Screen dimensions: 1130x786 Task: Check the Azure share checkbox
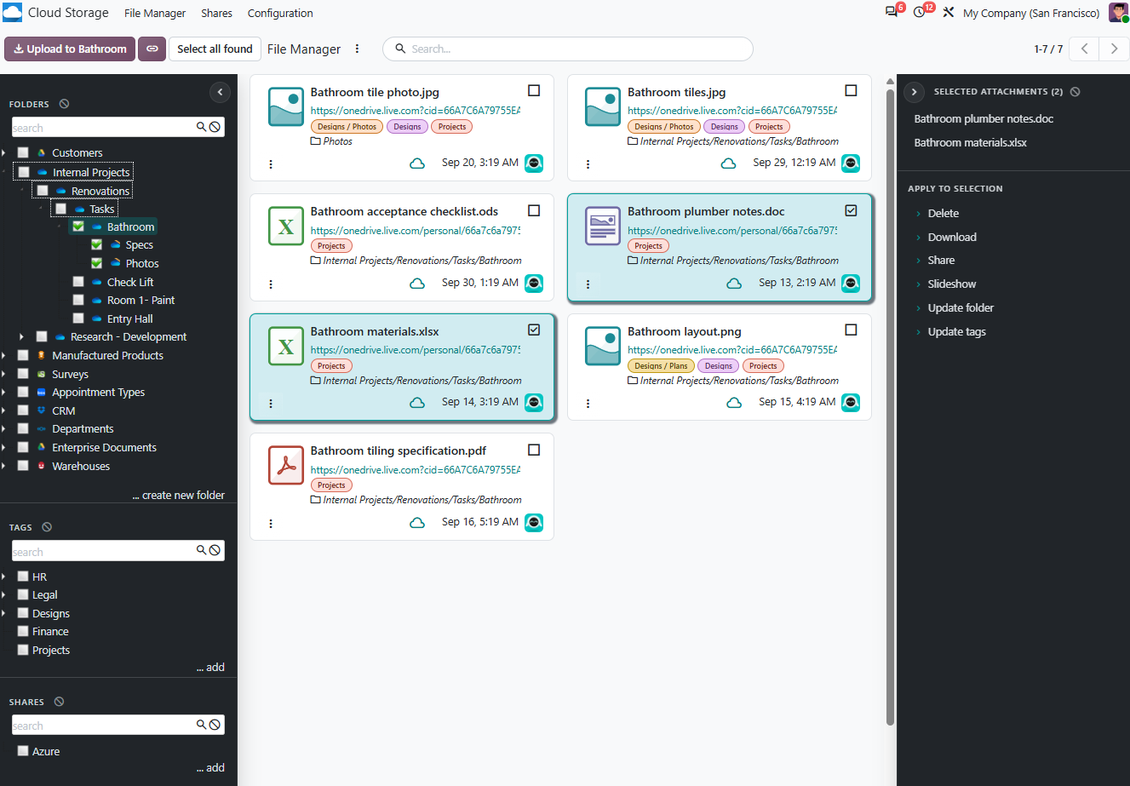23,751
